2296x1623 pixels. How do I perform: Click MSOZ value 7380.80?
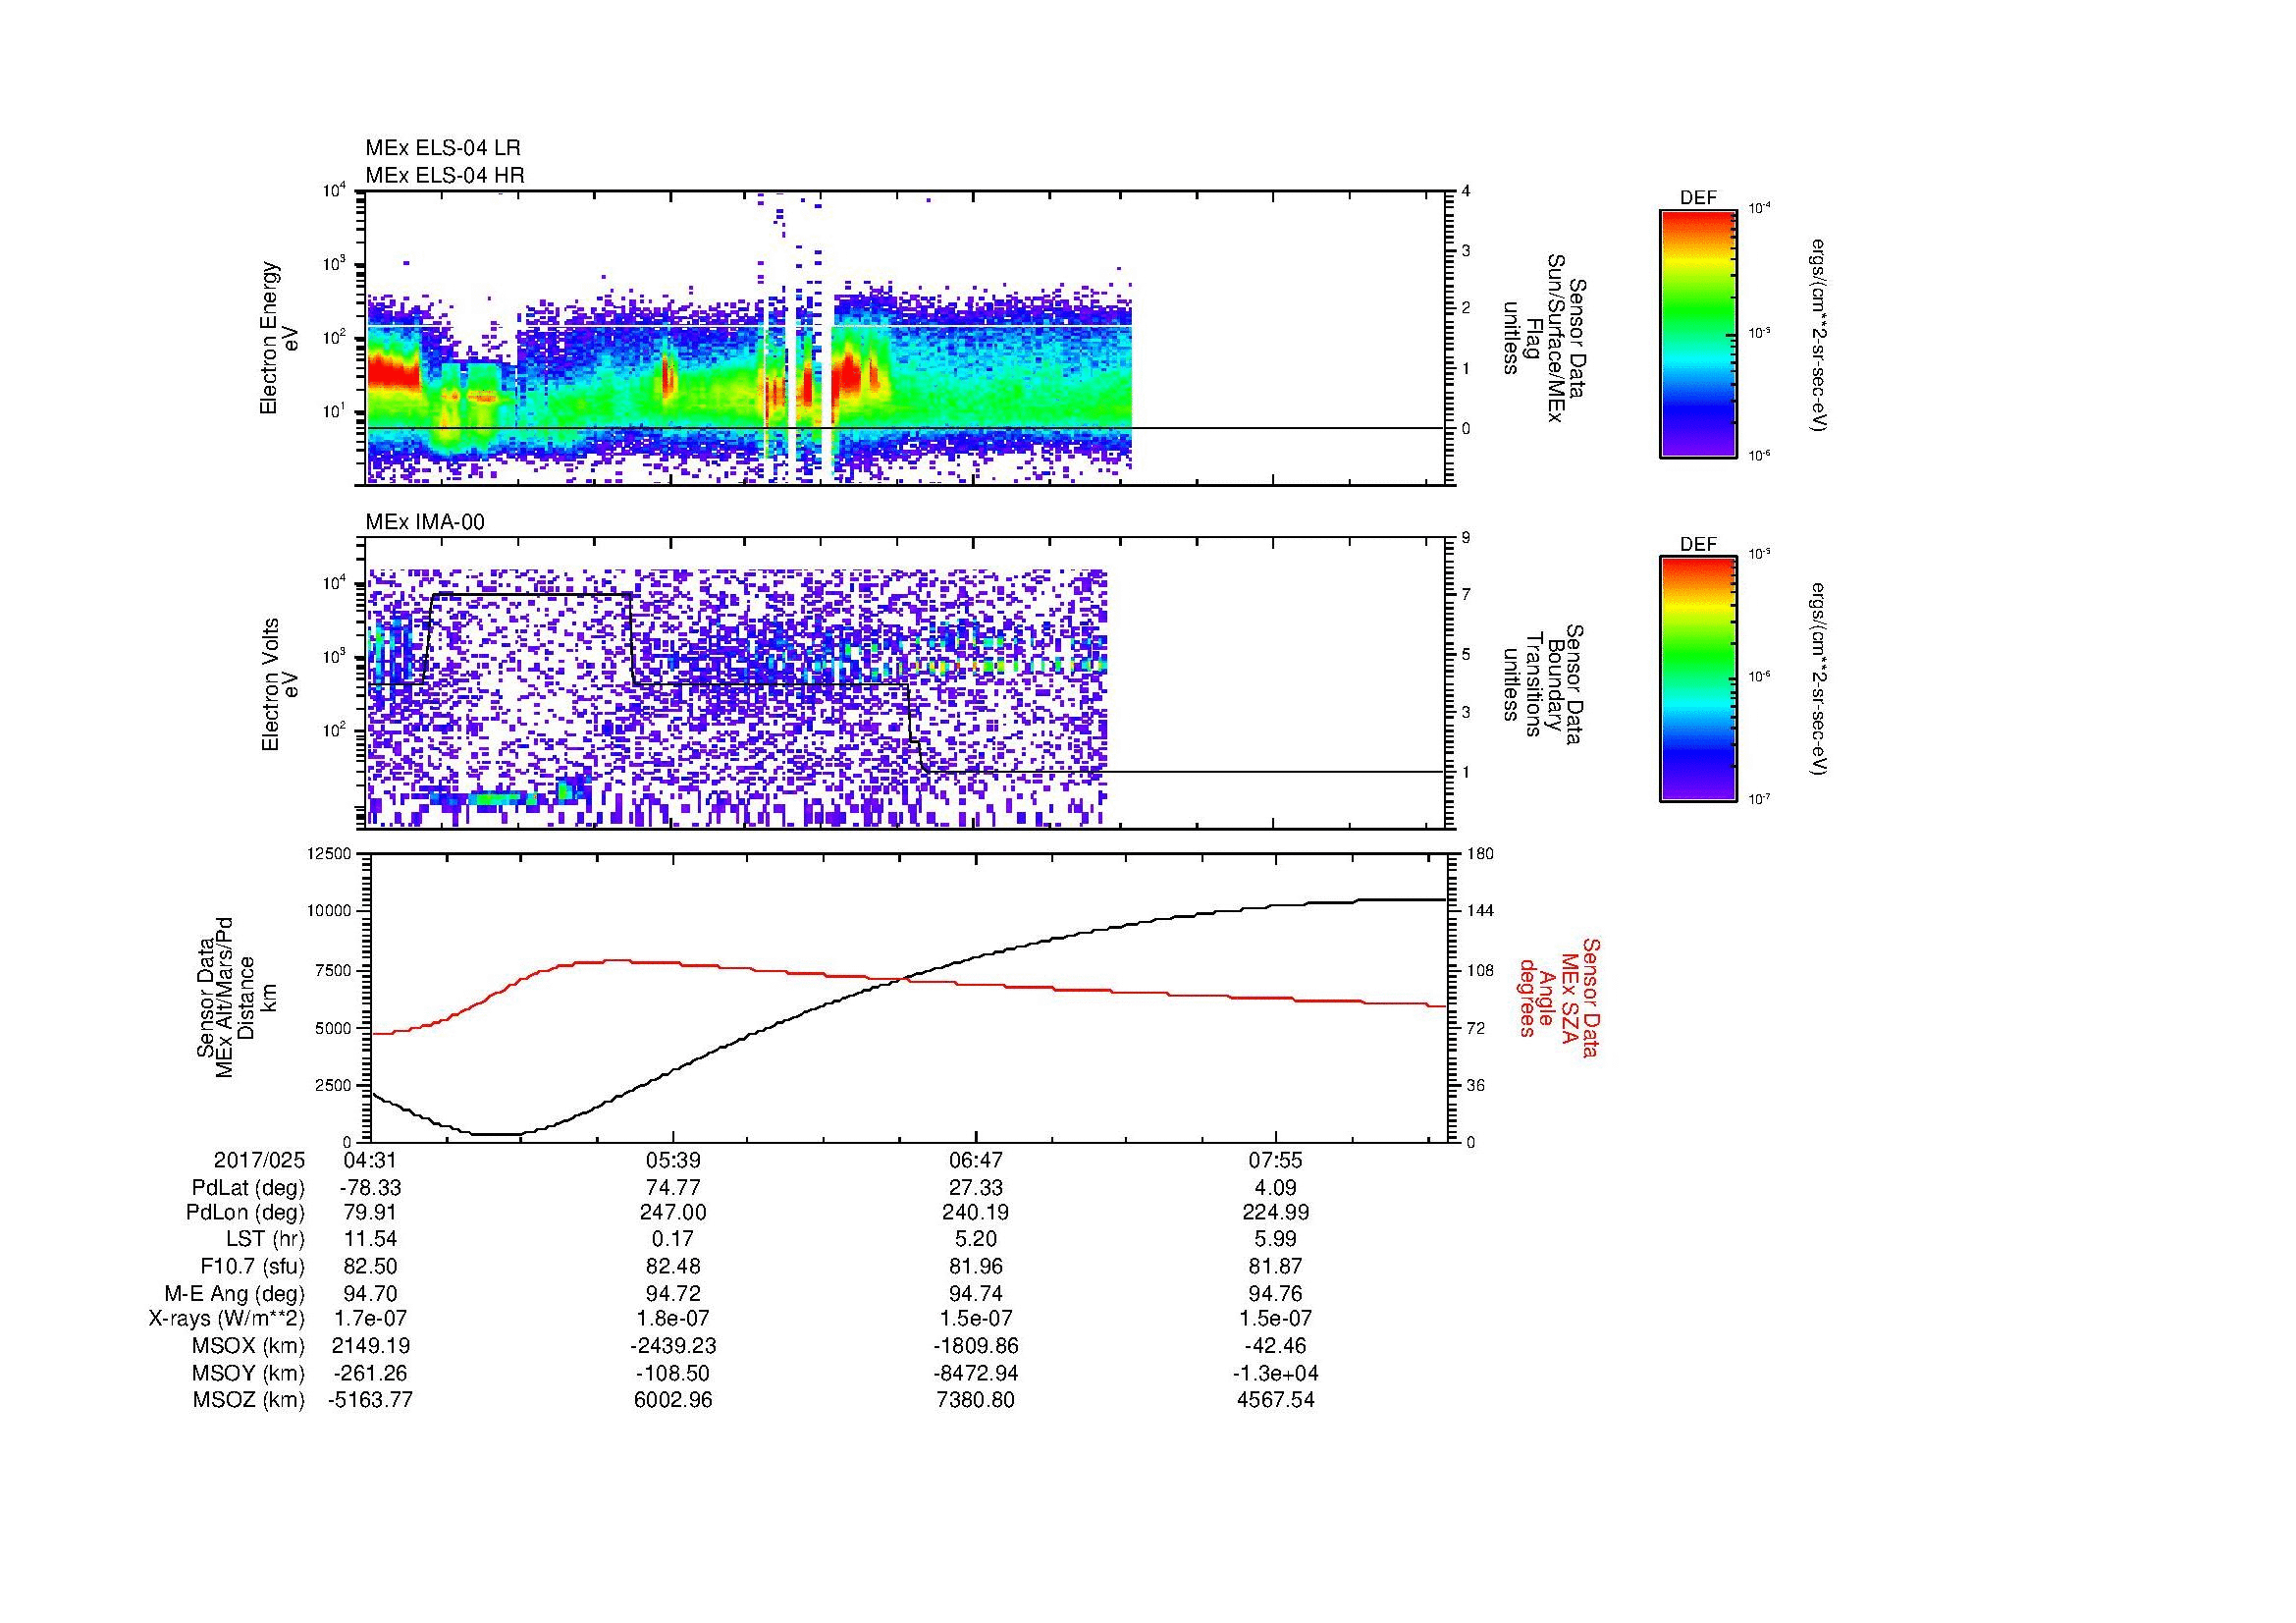(x=975, y=1400)
